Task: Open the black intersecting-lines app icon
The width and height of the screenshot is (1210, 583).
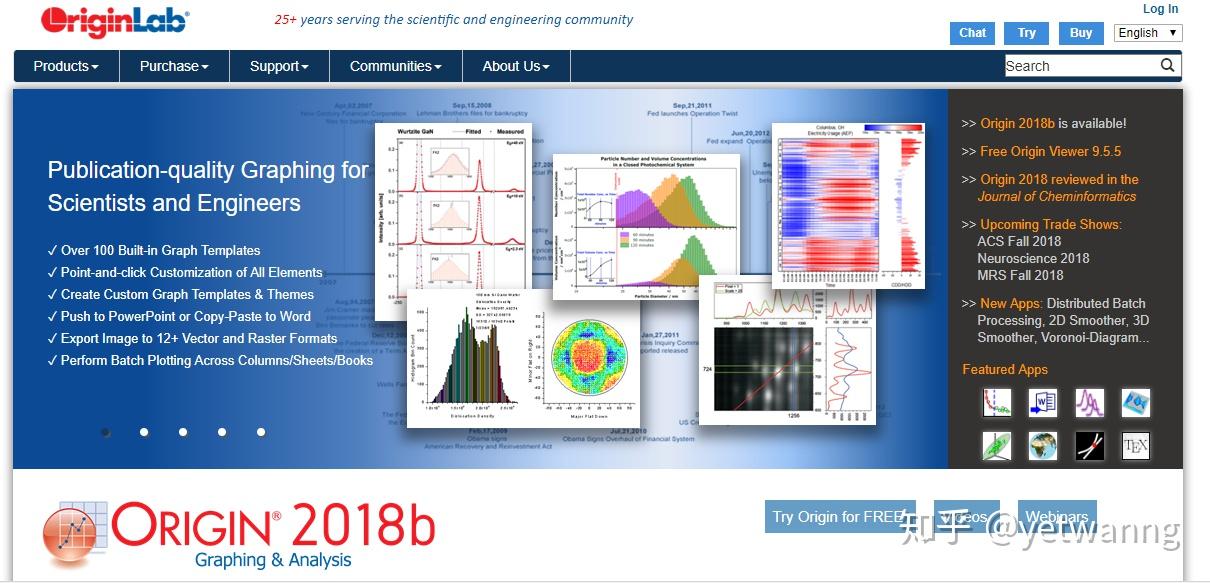Action: click(1090, 446)
